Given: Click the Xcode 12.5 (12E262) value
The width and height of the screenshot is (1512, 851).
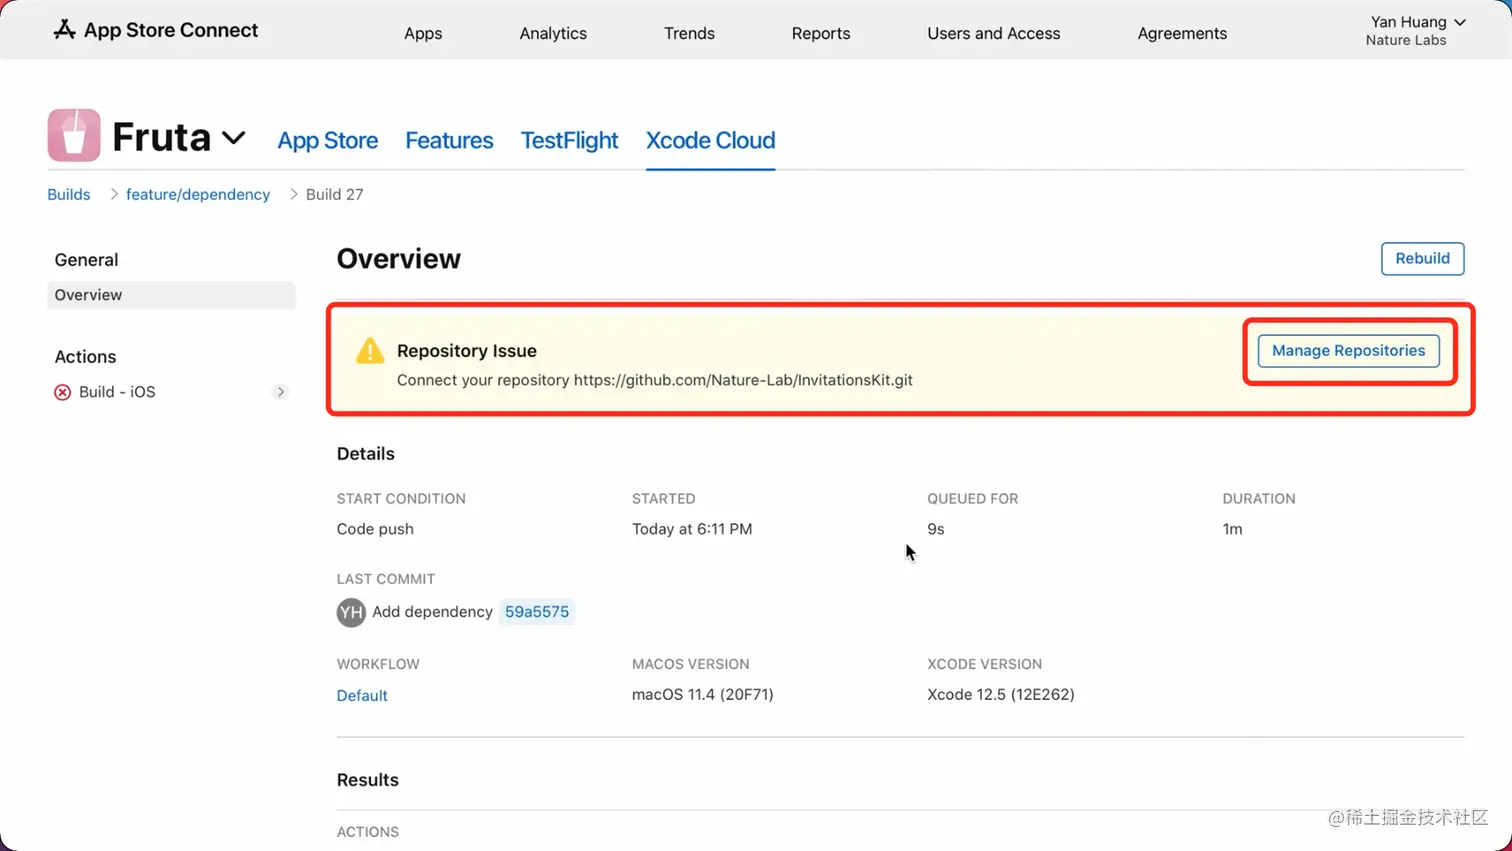Looking at the screenshot, I should click(x=1001, y=694).
